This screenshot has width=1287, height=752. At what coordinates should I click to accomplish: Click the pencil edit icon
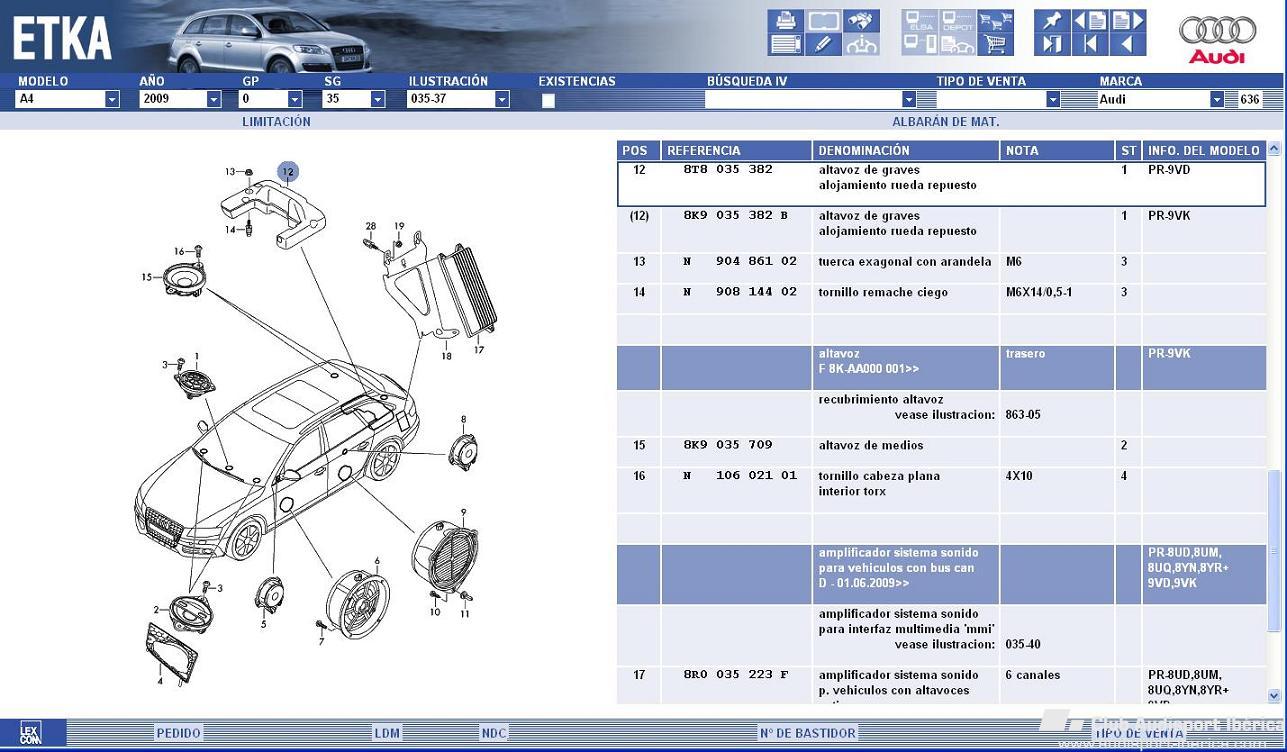[x=823, y=44]
